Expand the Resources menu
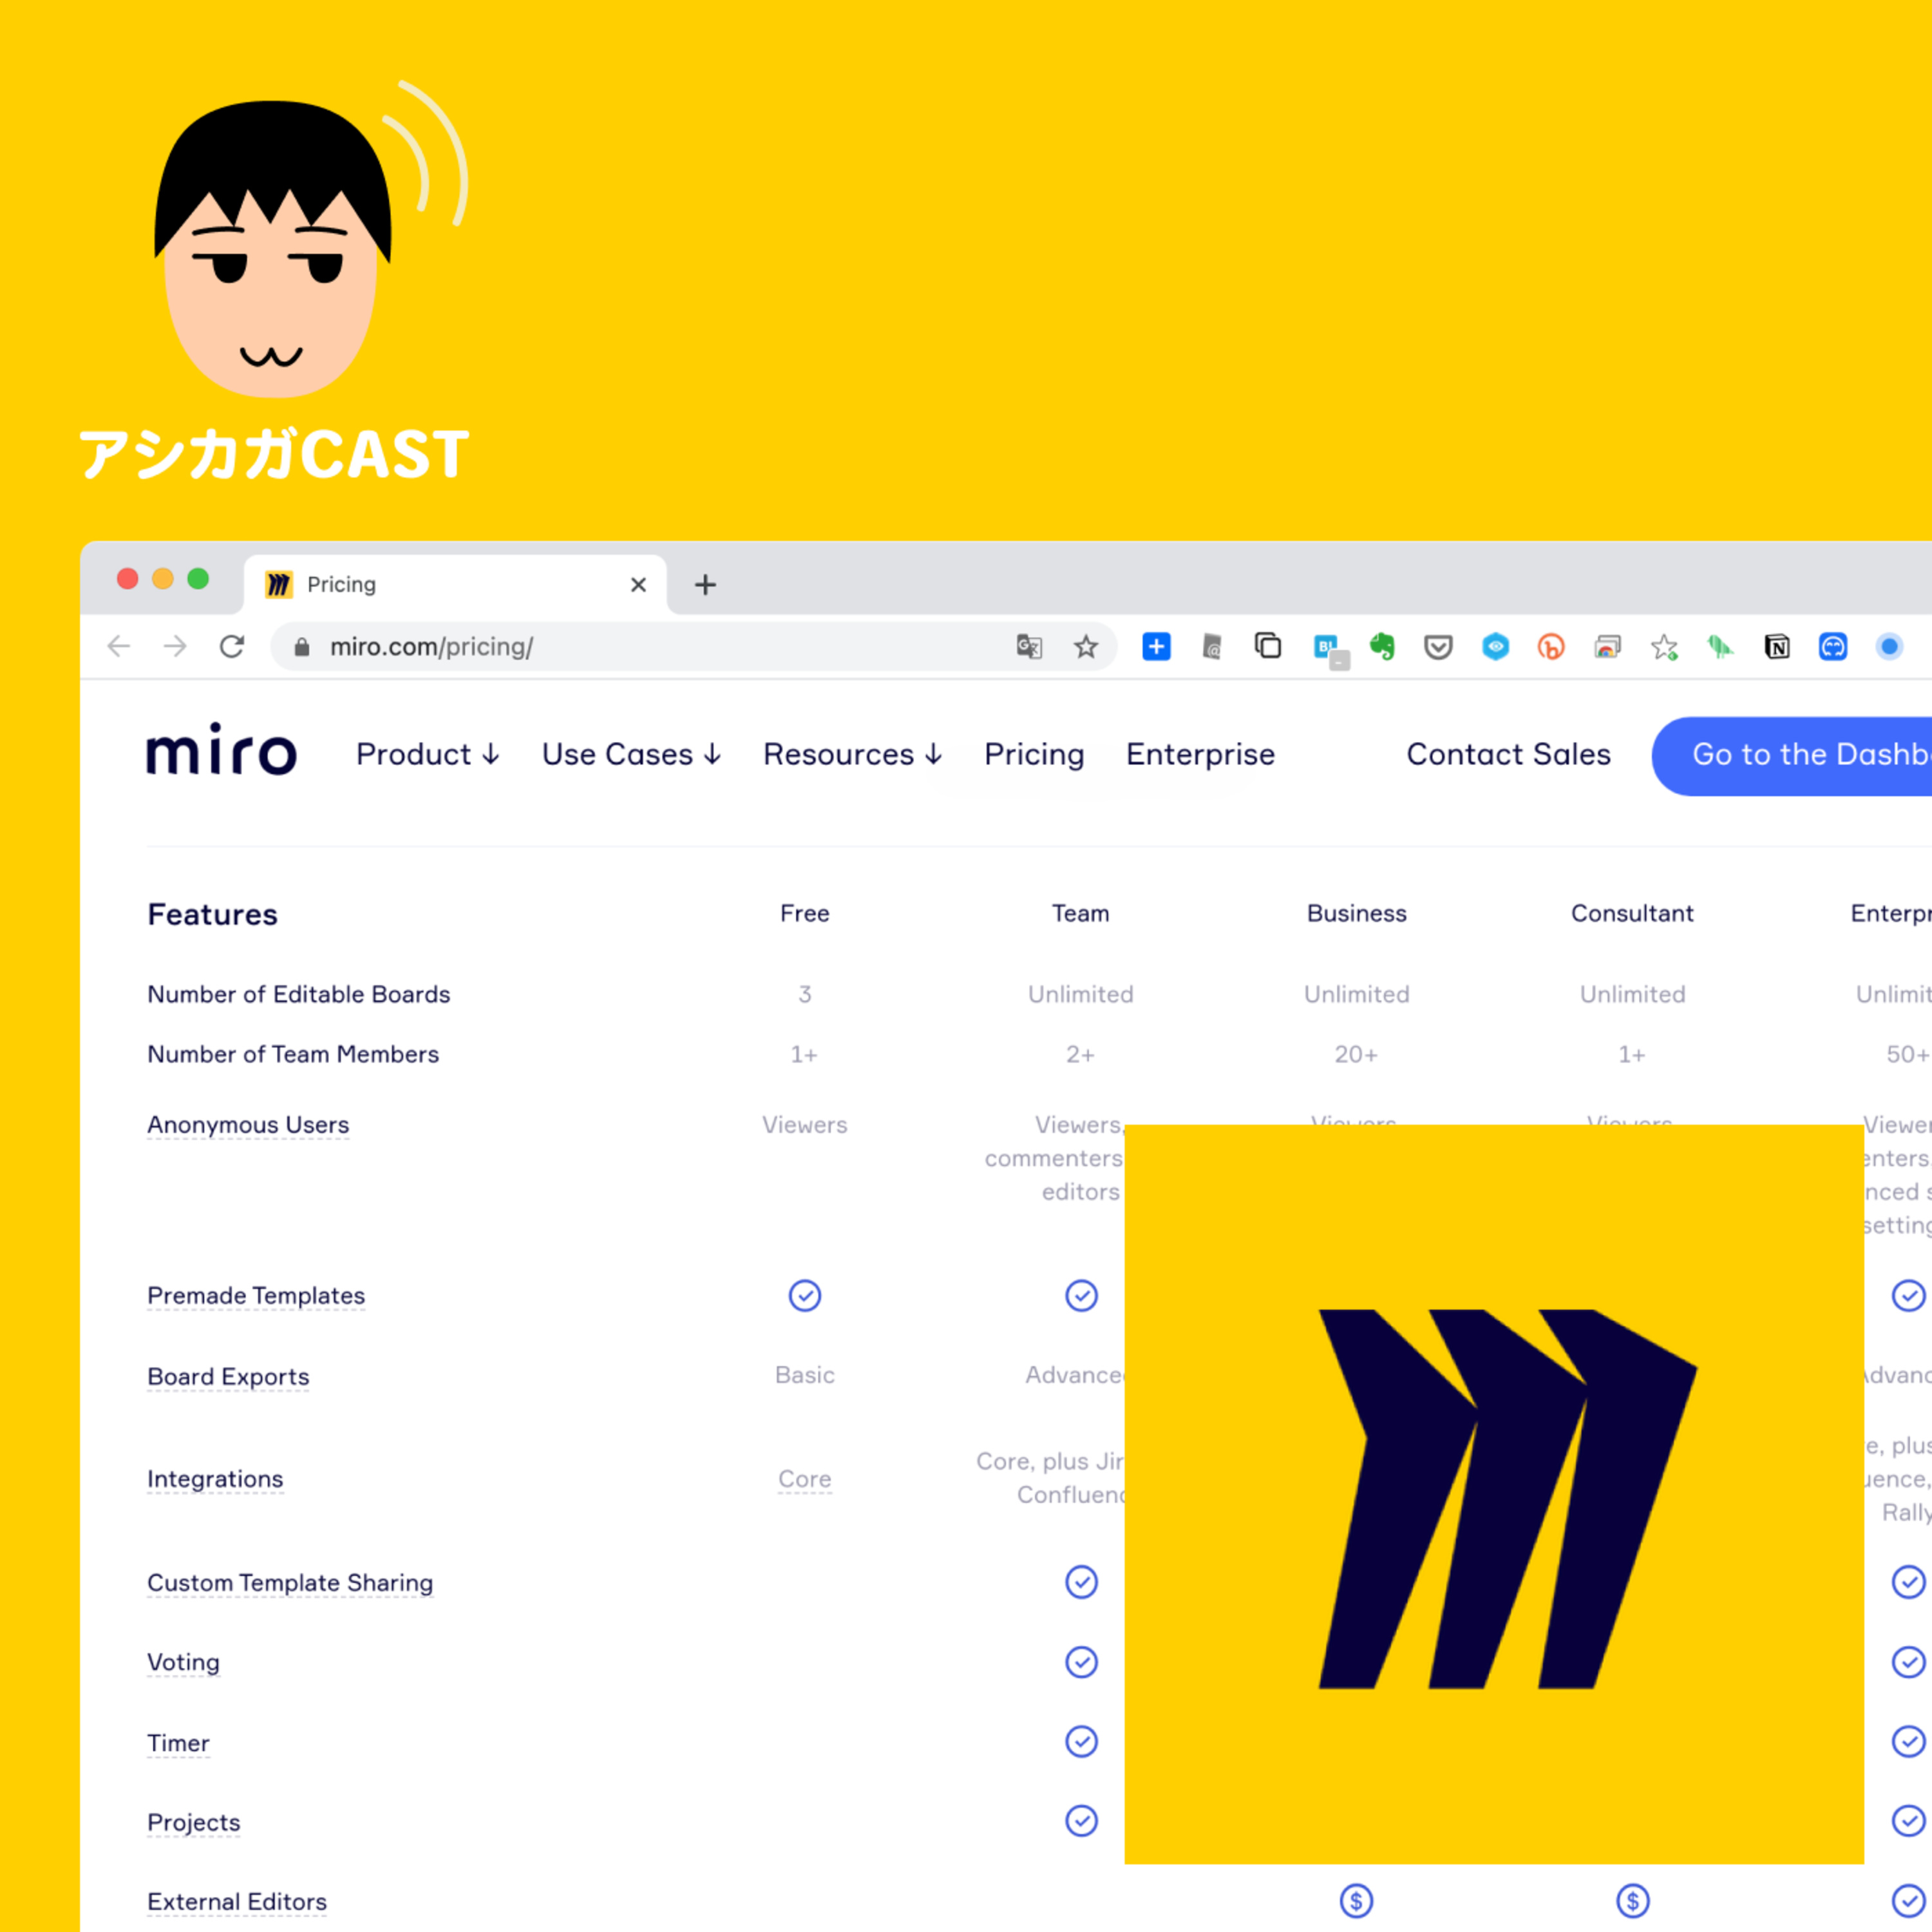 click(x=852, y=754)
